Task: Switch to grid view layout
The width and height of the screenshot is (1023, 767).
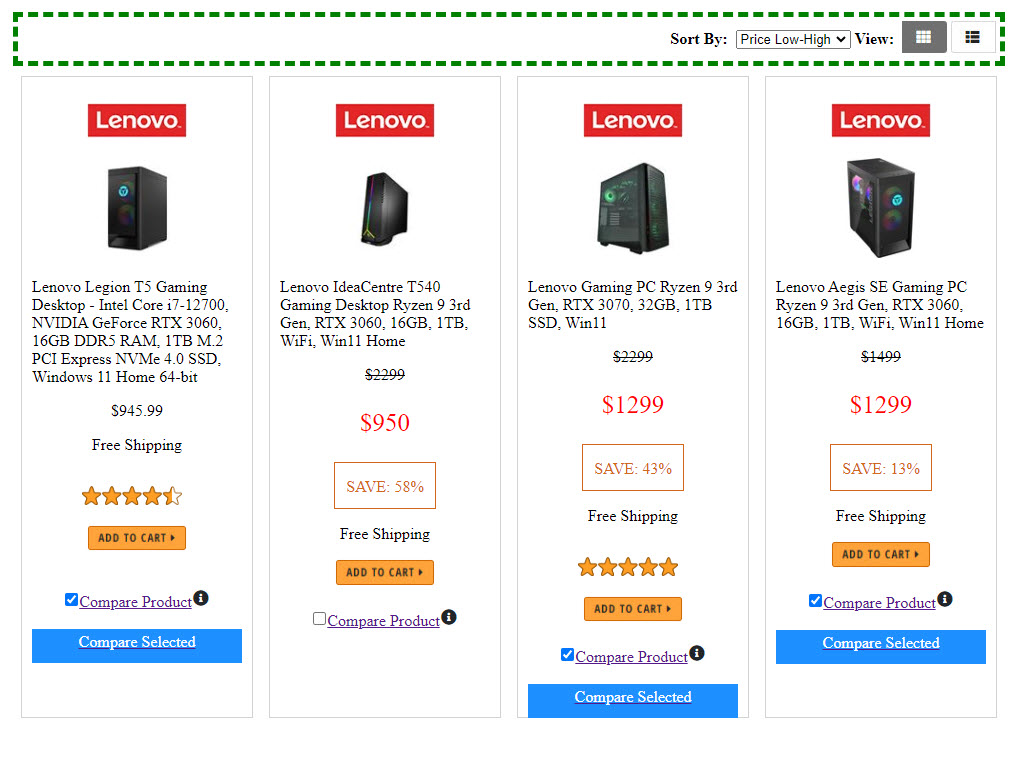Action: 924,38
